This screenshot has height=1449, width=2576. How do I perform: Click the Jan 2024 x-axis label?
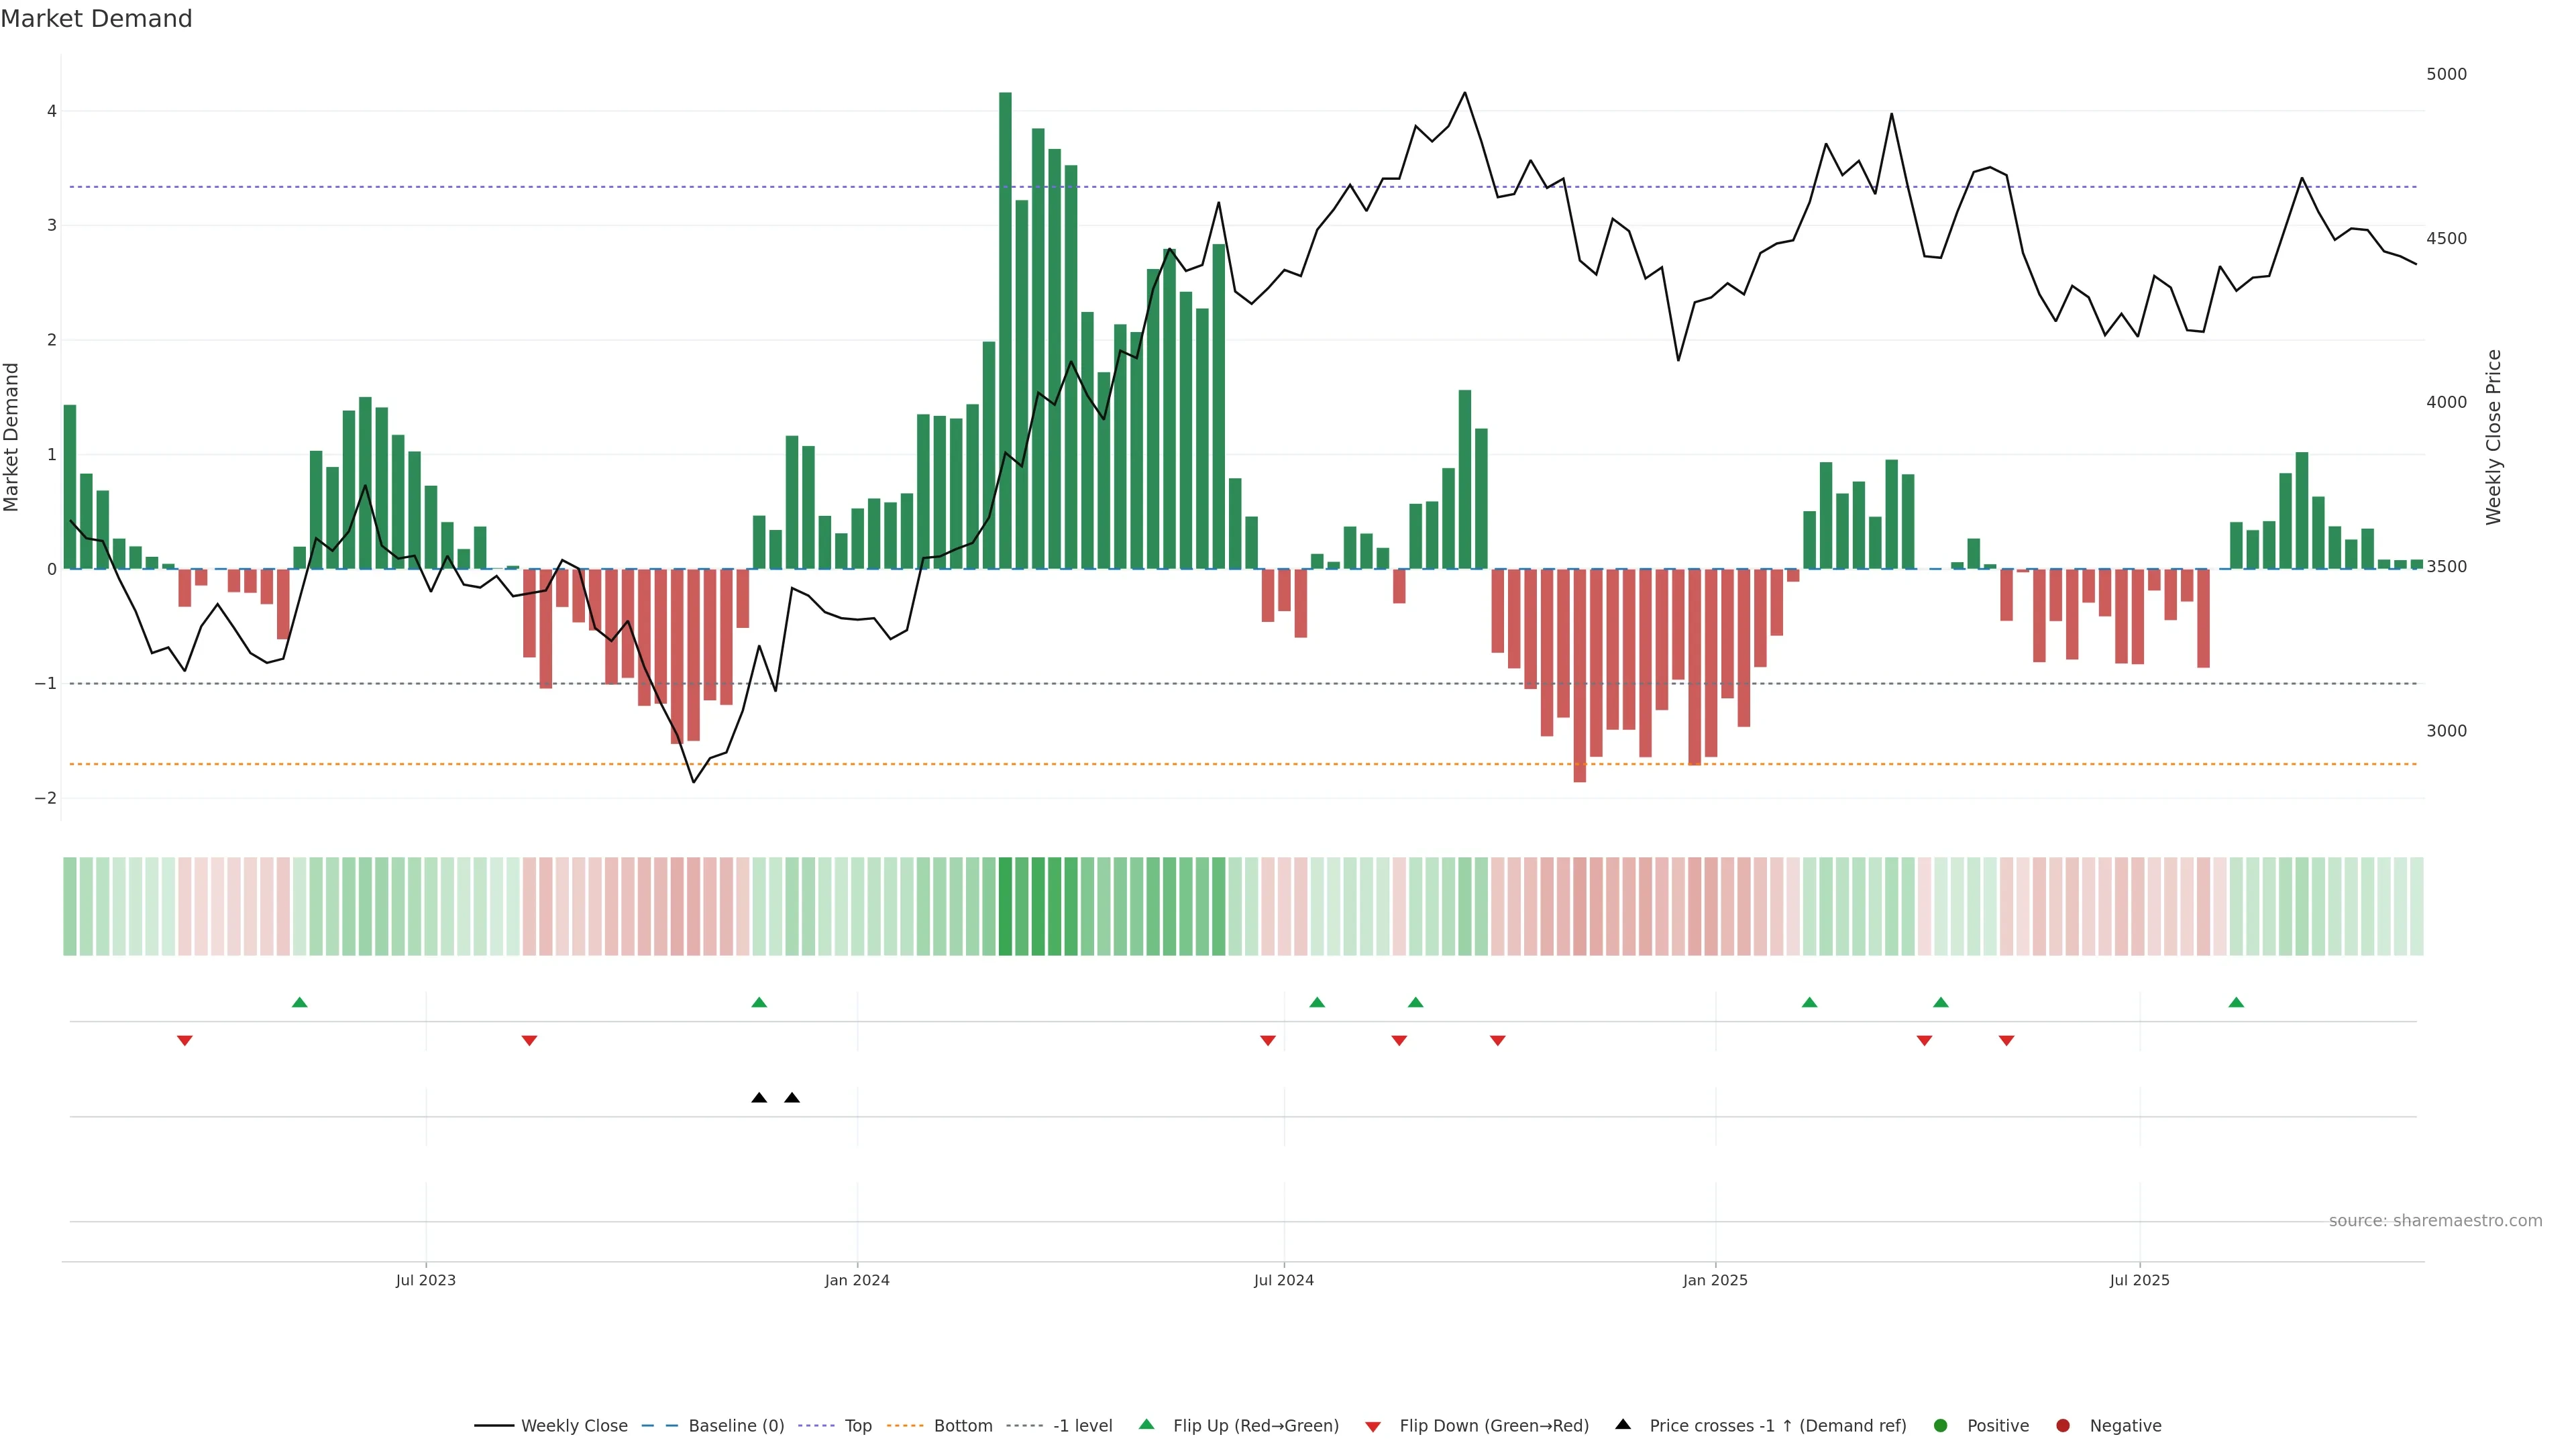(x=857, y=1280)
